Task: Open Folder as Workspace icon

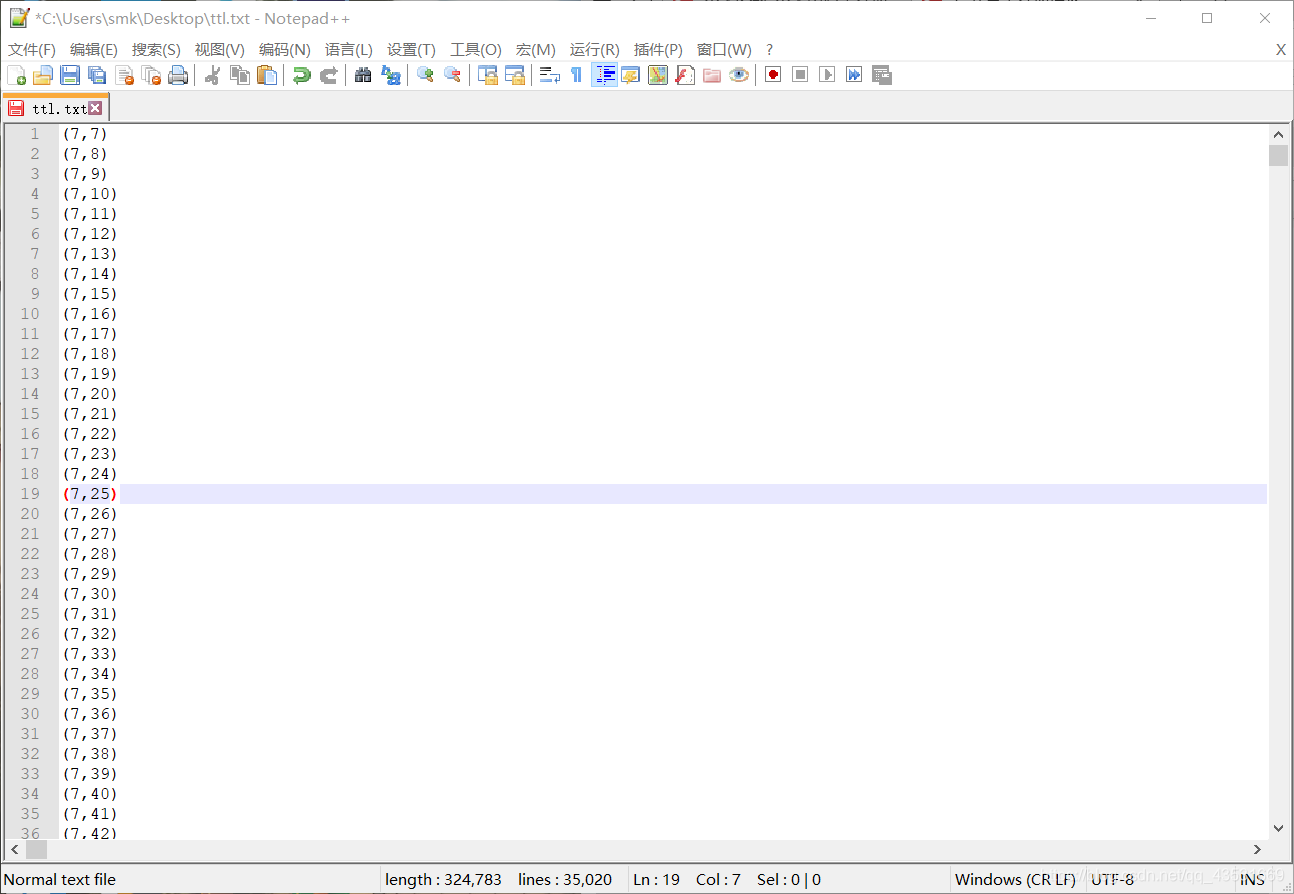Action: (712, 75)
